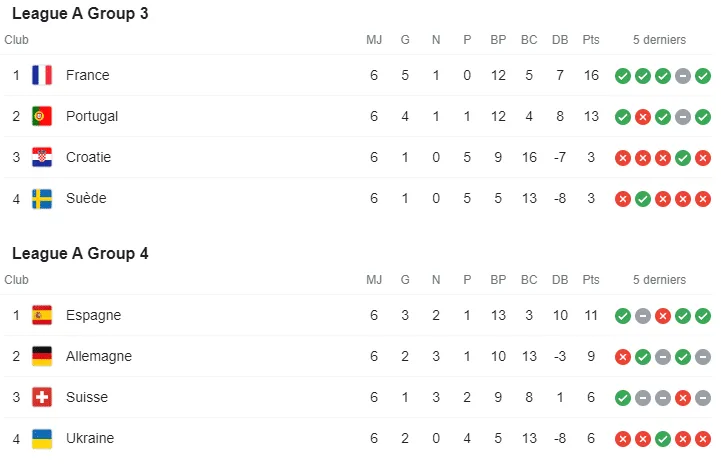Viewport: 721px width, 475px height.
Task: Click the League A Group 4 heading
Action: pyautogui.click(x=81, y=253)
